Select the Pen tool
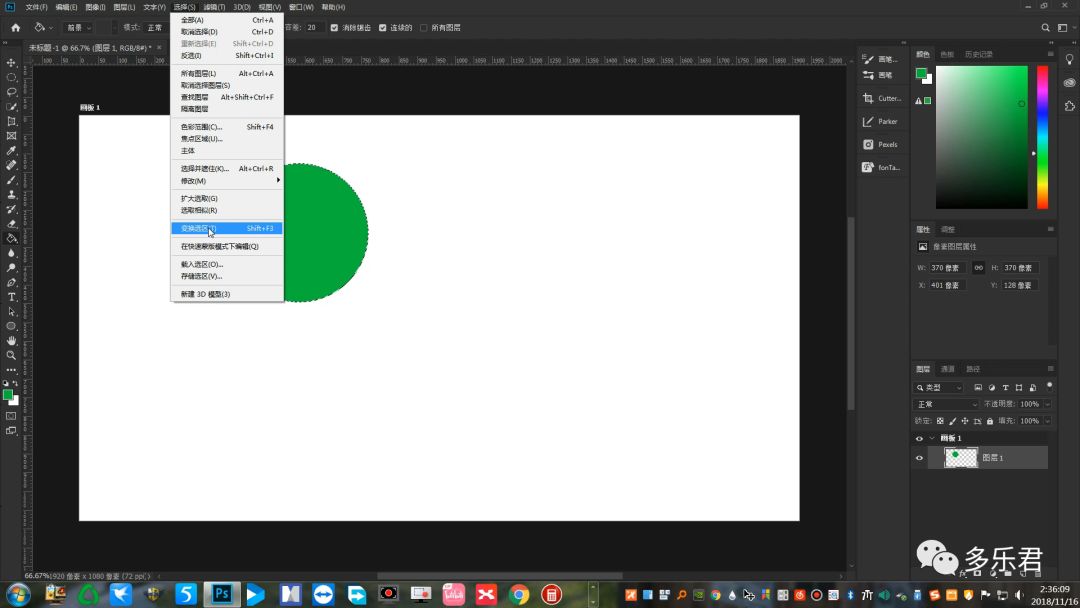 pyautogui.click(x=11, y=282)
